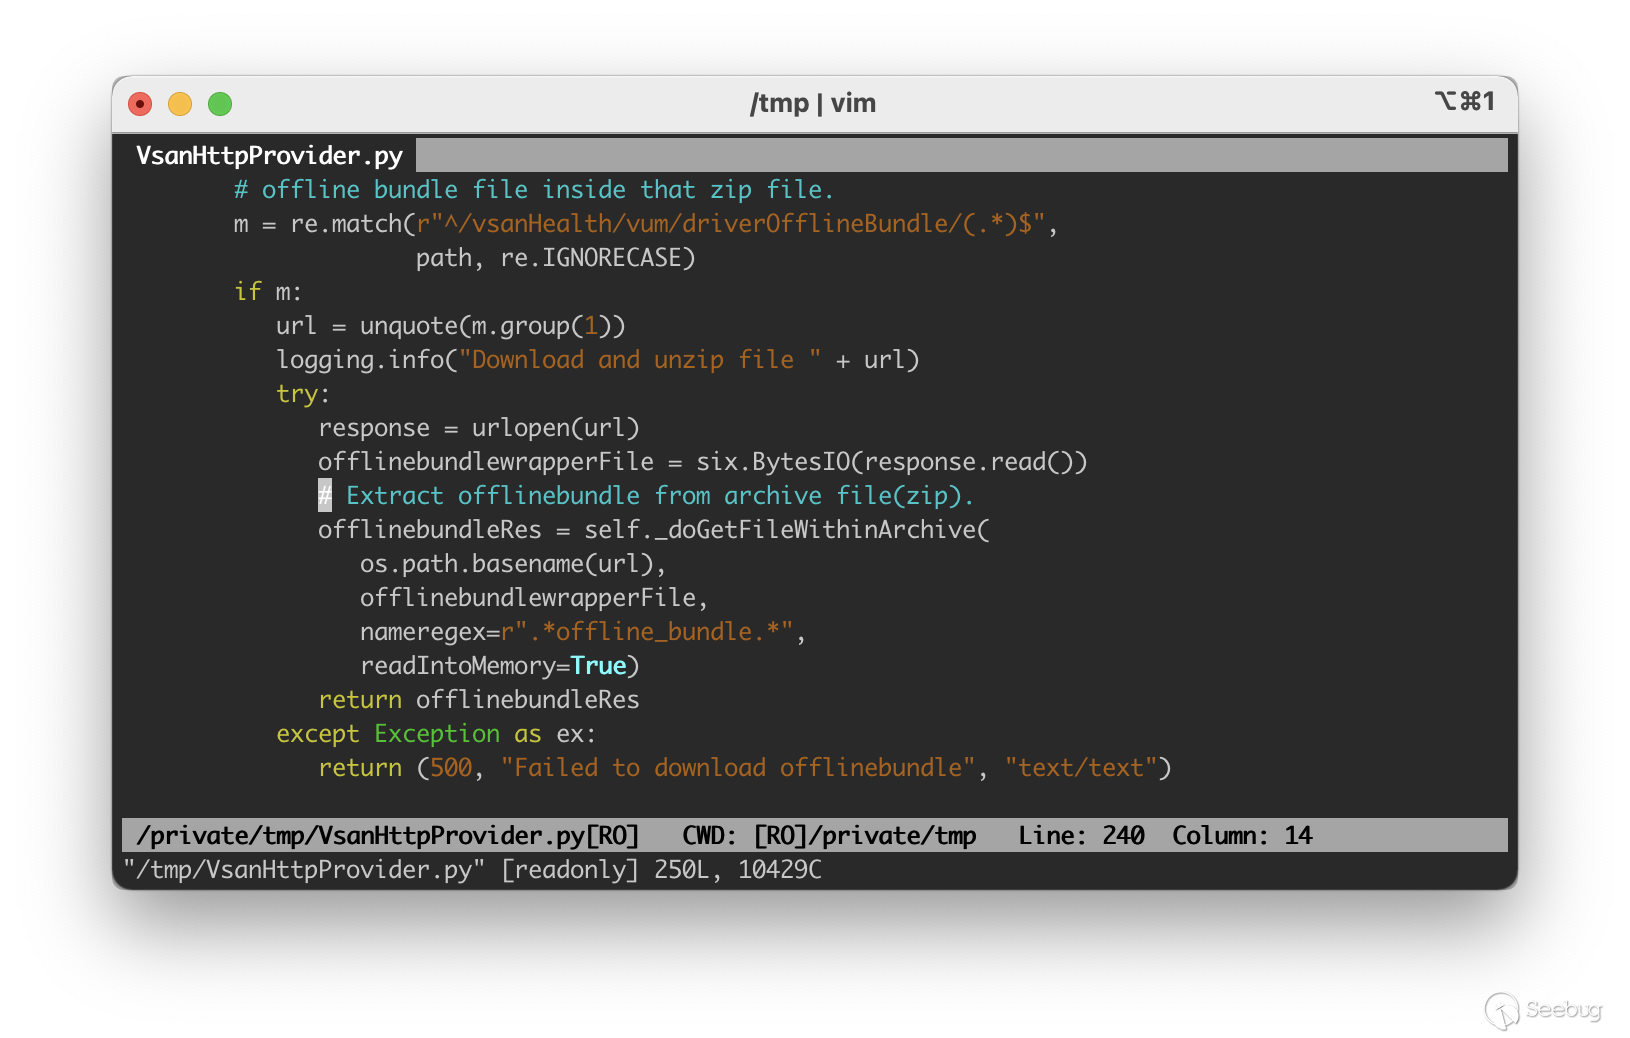
Task: Select the VsanHttpProvider.py vim tab
Action: pos(269,155)
